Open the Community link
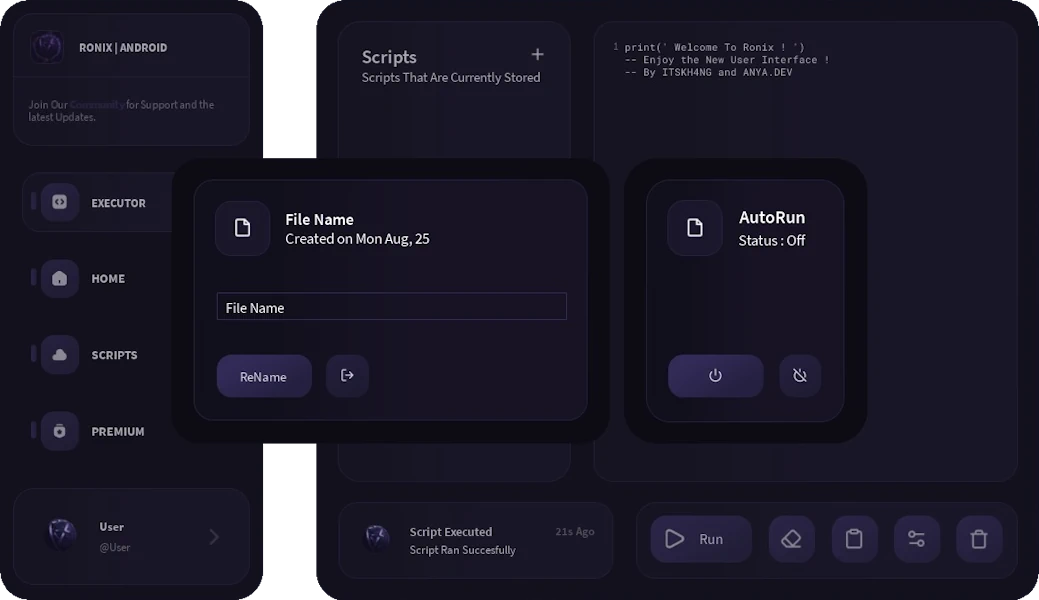The height and width of the screenshot is (600, 1039). pyautogui.click(x=97, y=105)
